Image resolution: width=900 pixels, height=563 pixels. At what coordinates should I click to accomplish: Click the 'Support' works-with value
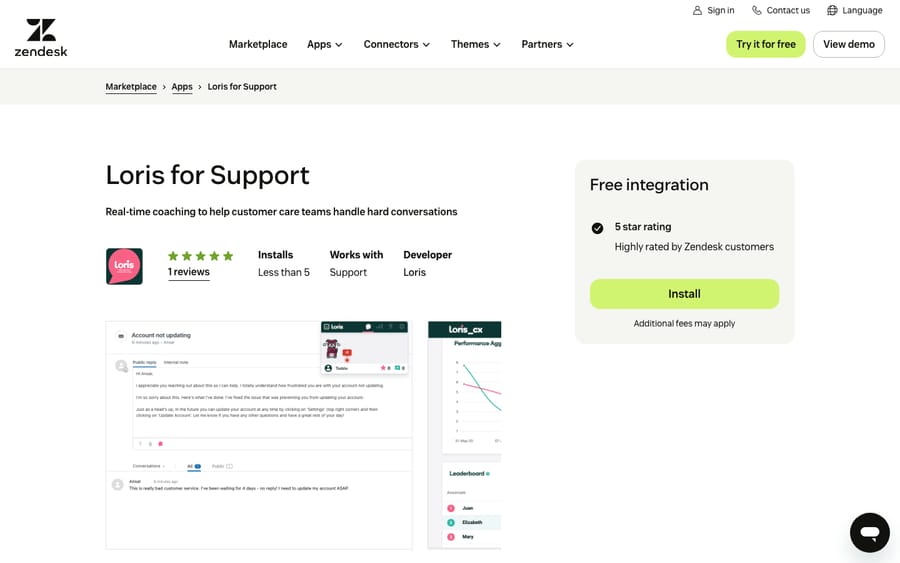click(x=348, y=273)
